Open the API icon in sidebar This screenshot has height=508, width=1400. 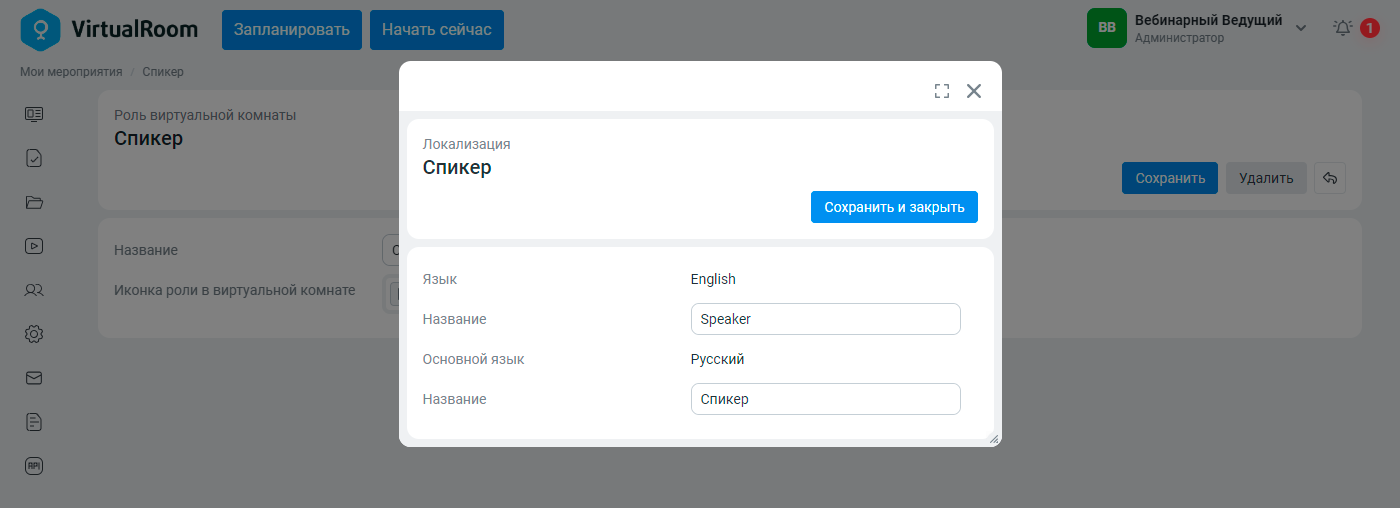tap(34, 466)
